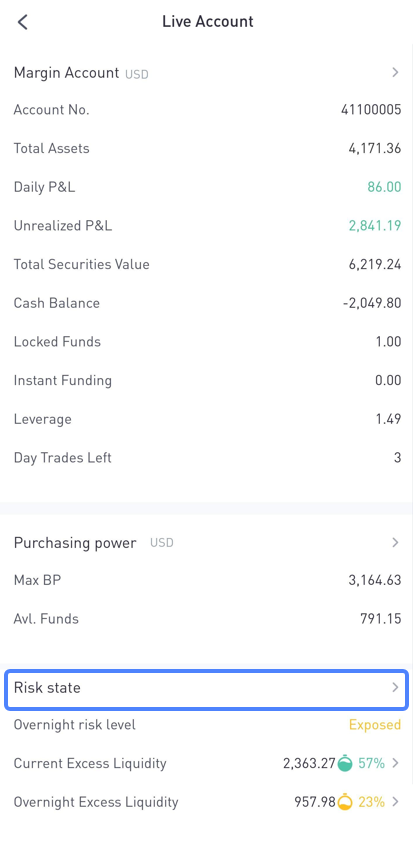413x845 pixels.
Task: Tap the 23% overnight liquidity percentage
Action: click(x=371, y=802)
